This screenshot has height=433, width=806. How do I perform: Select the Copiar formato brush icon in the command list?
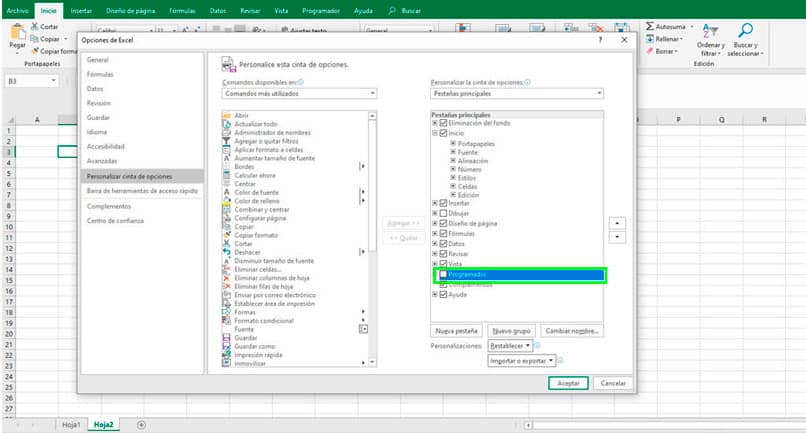pos(226,235)
